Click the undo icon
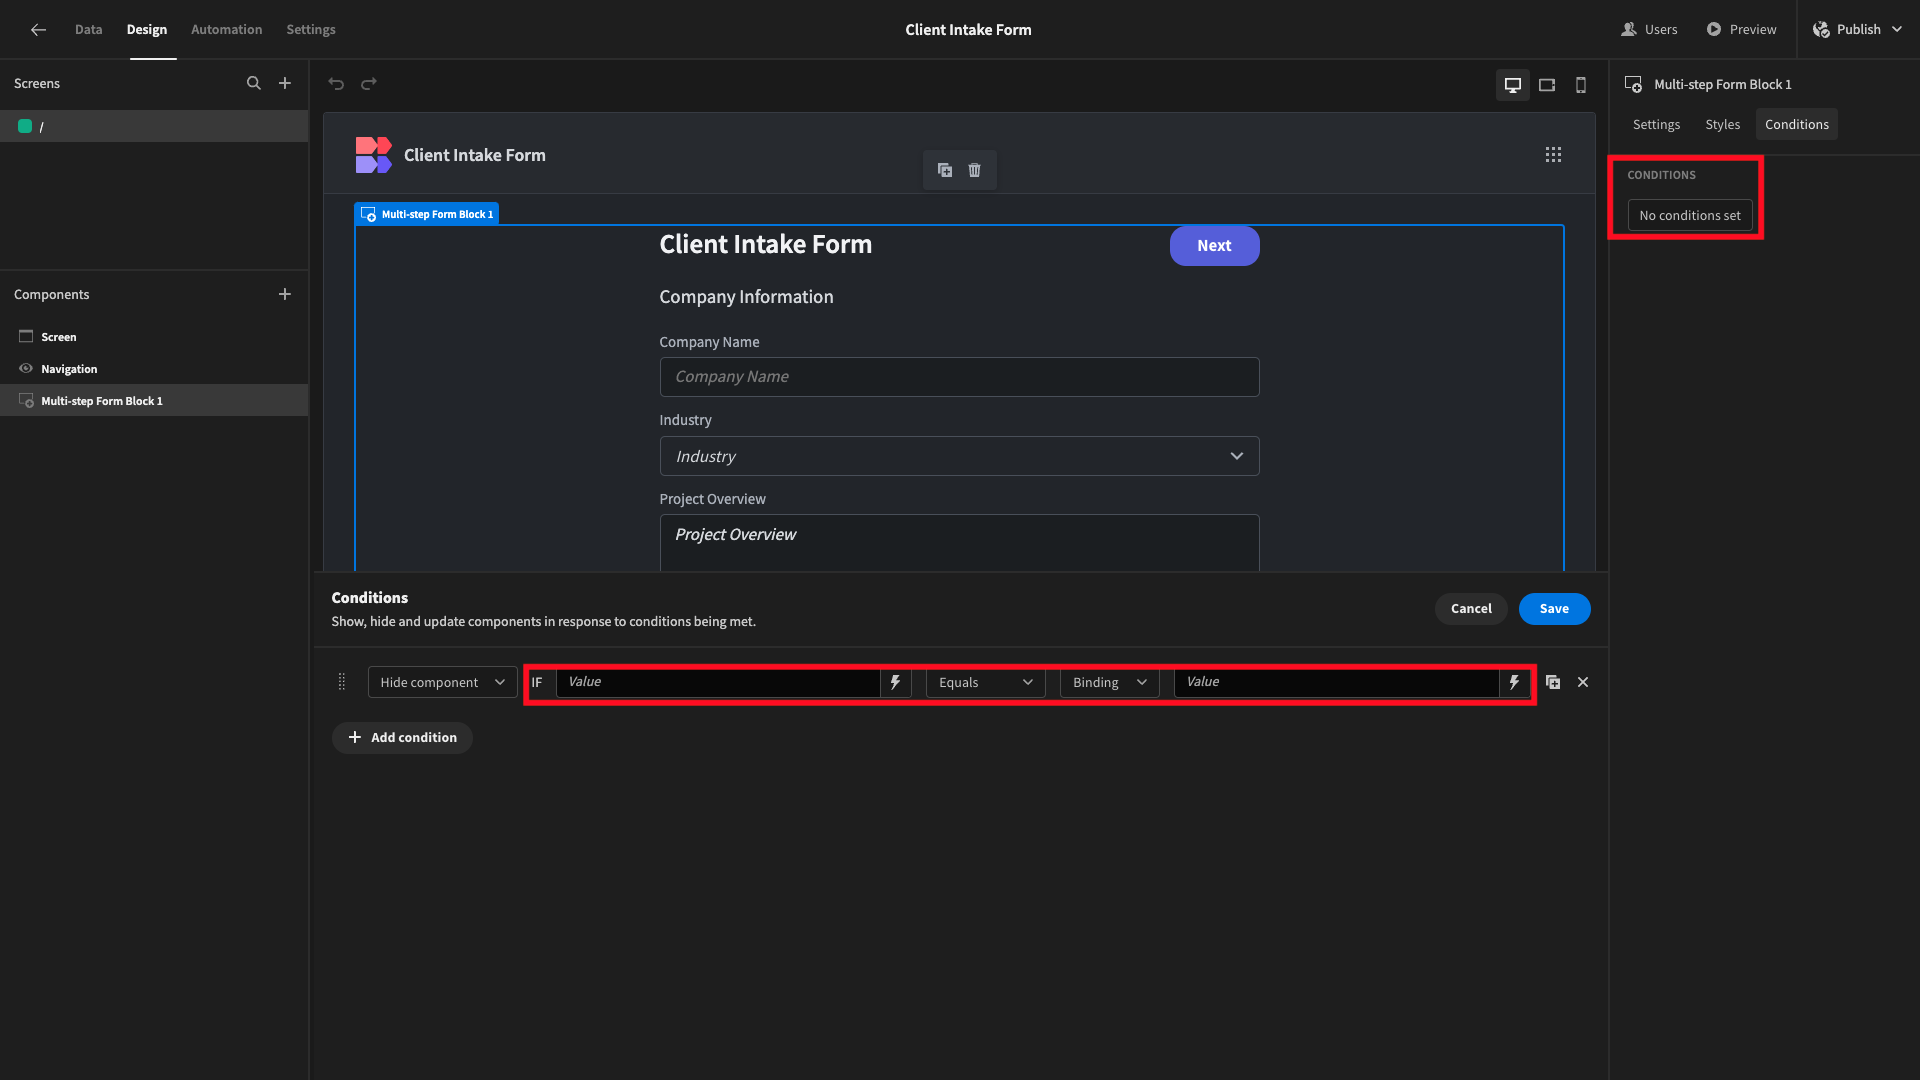The height and width of the screenshot is (1080, 1920). pos(336,84)
